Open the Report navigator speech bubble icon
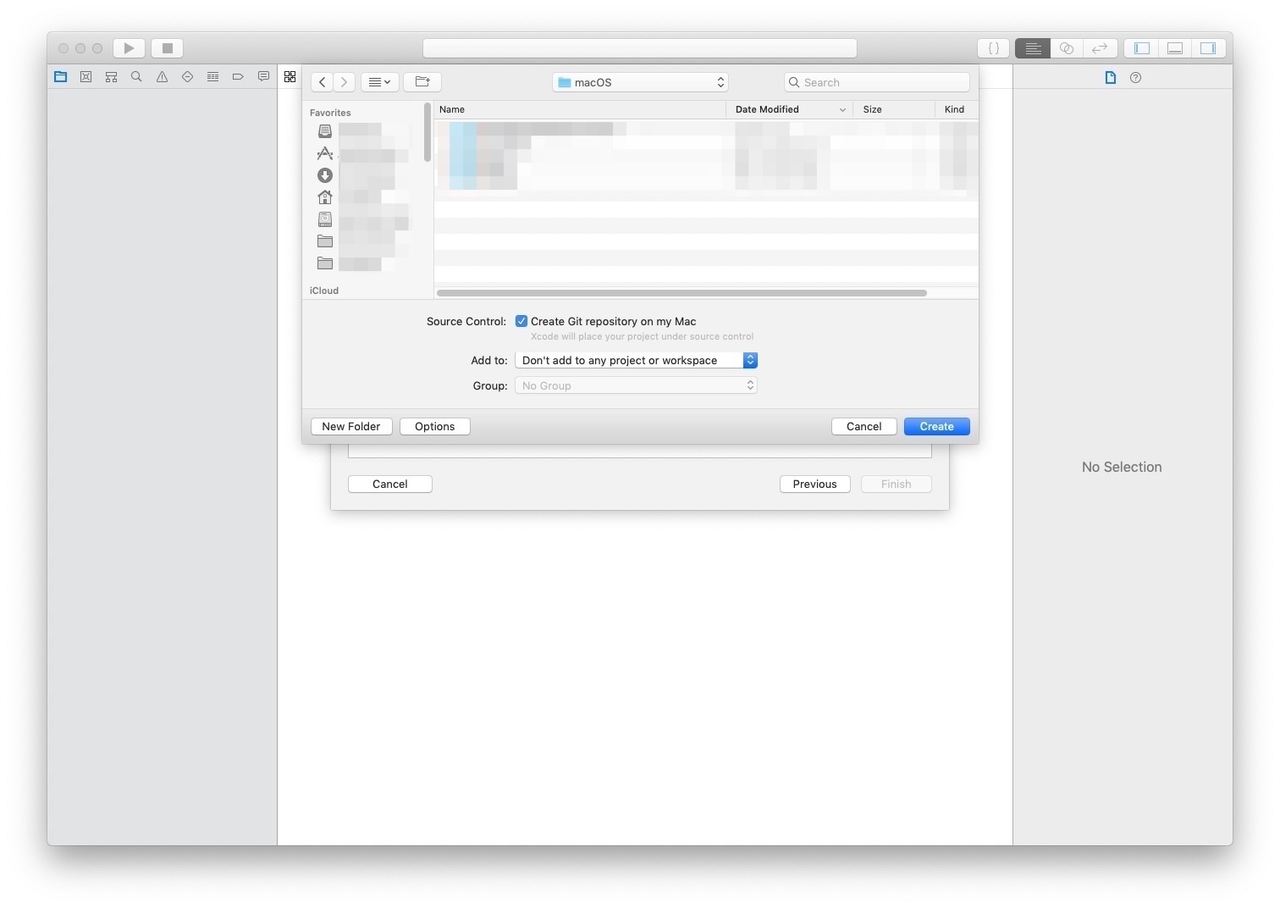 [263, 77]
